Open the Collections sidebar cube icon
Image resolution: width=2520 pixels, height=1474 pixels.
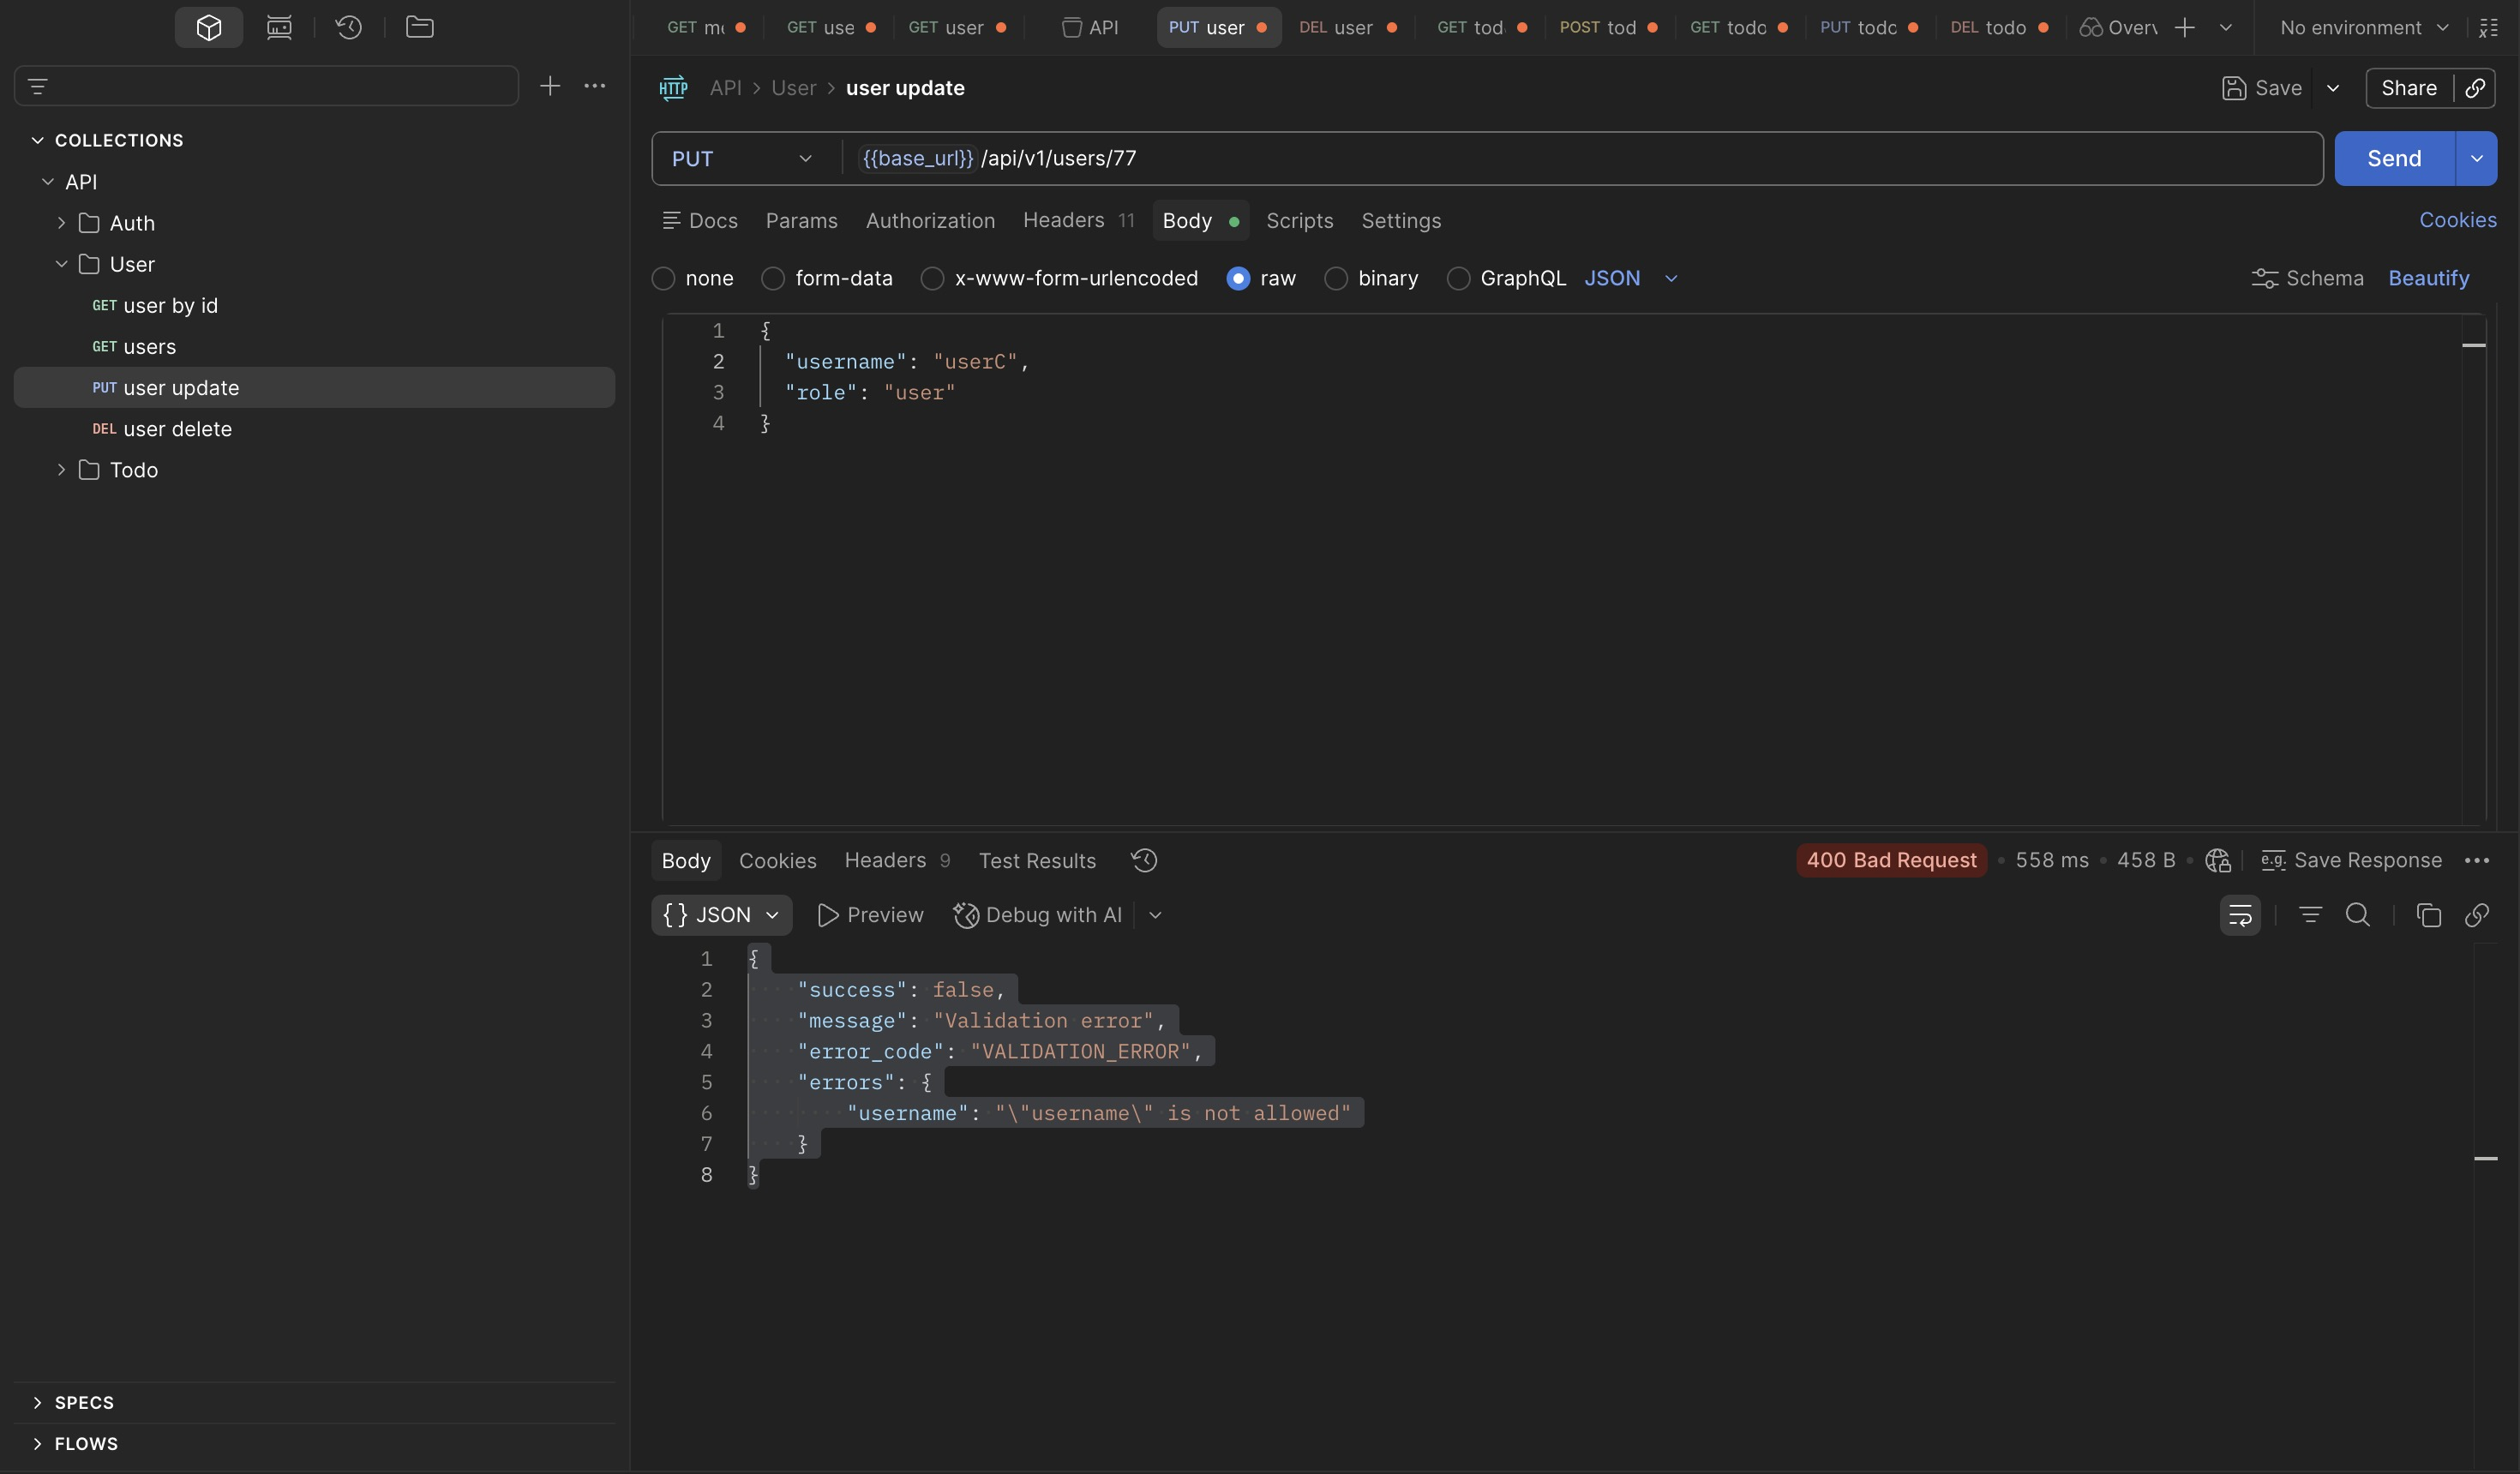click(208, 27)
